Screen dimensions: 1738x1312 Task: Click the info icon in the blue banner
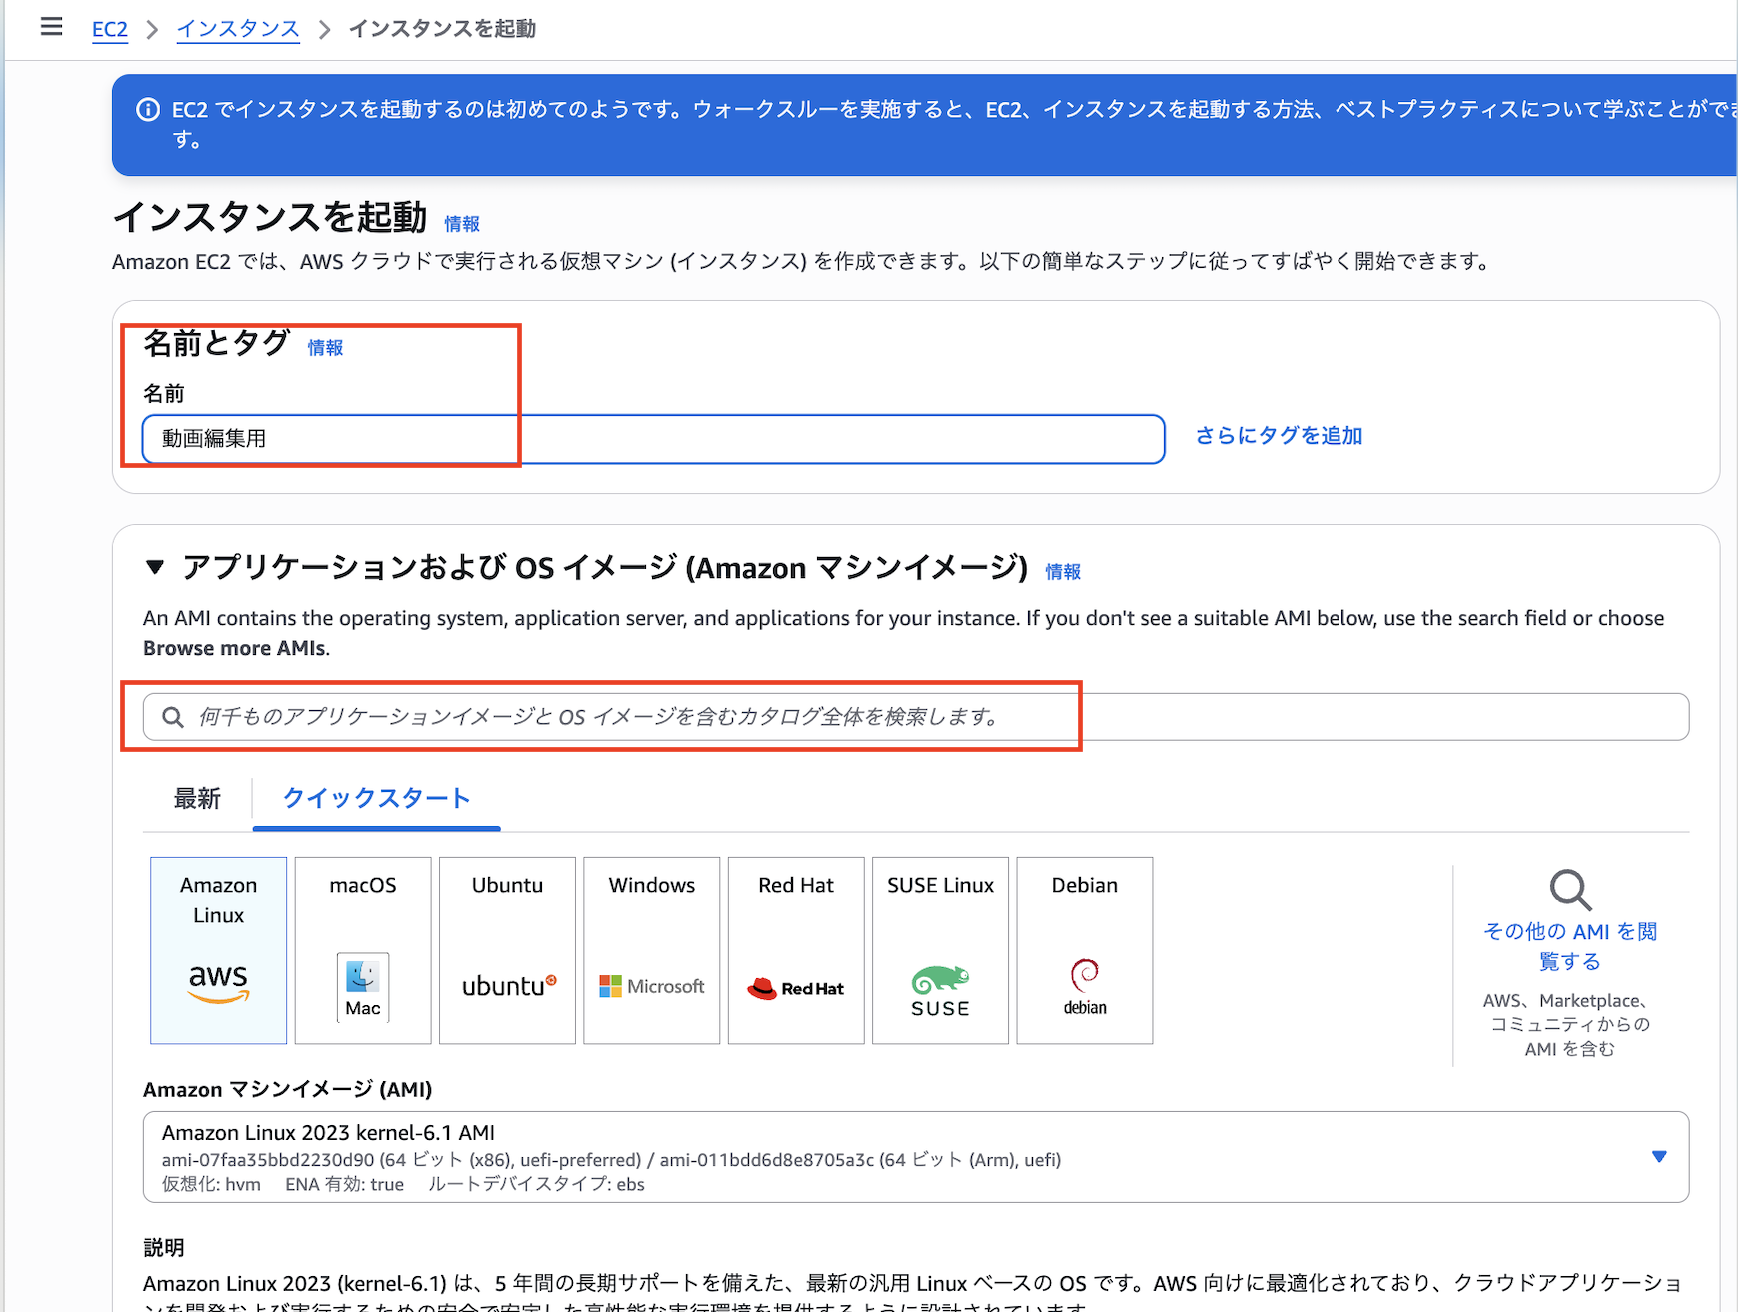pyautogui.click(x=148, y=109)
